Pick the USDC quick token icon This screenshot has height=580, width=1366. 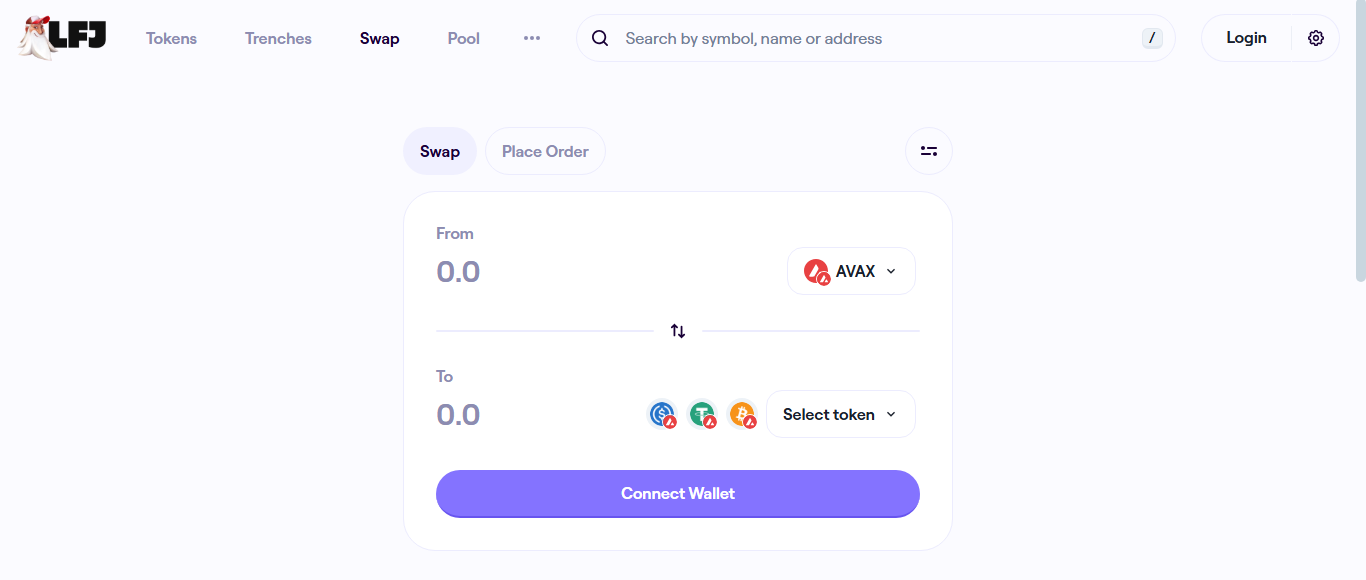click(x=662, y=414)
